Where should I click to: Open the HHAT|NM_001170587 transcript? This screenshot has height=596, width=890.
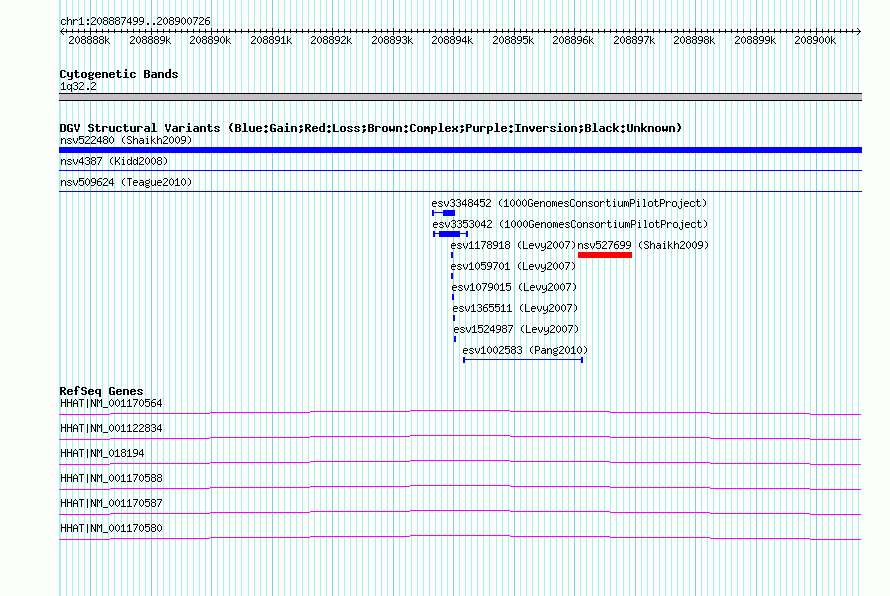point(111,503)
